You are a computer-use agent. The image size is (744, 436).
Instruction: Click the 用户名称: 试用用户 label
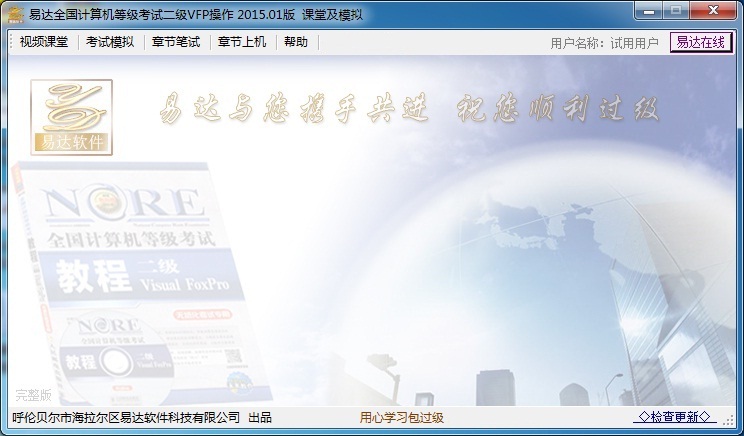[x=604, y=43]
